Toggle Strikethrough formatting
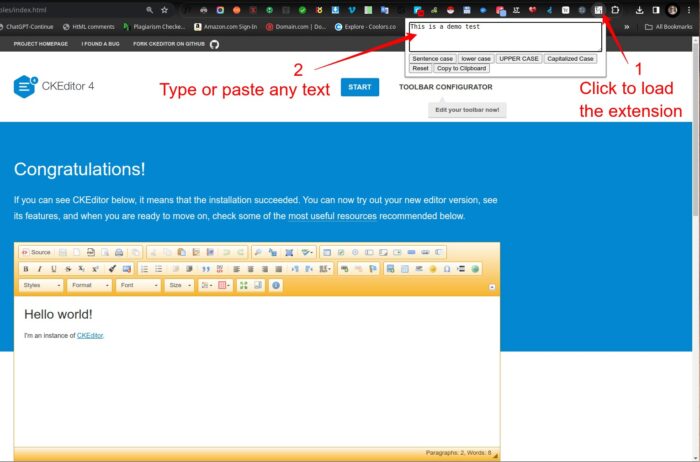The height and width of the screenshot is (462, 700). (x=68, y=269)
